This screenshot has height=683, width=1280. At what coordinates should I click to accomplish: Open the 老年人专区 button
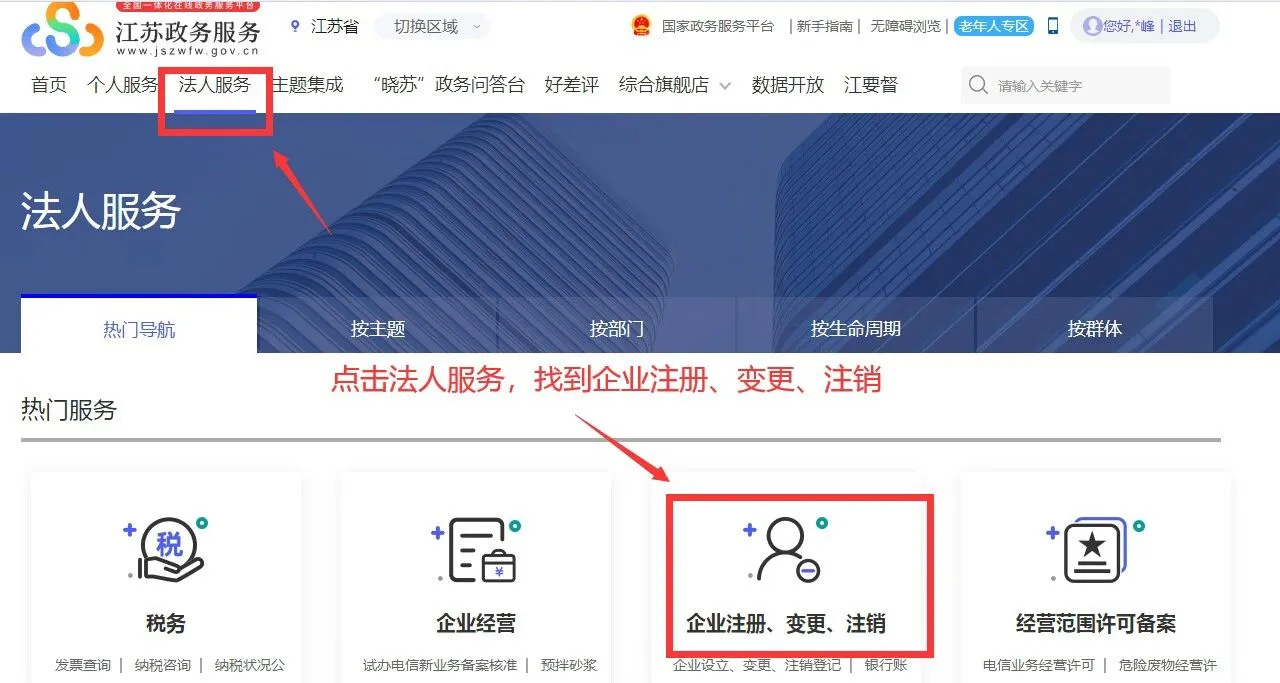click(x=994, y=26)
